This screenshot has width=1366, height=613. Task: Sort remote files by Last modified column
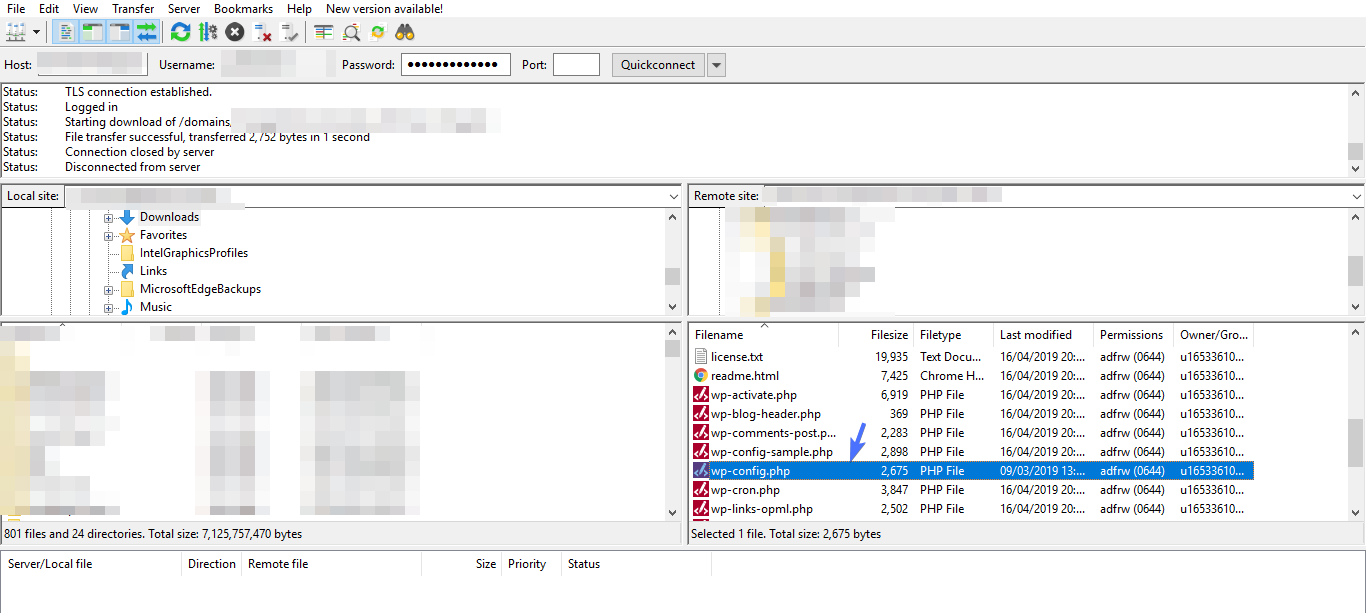point(1043,335)
